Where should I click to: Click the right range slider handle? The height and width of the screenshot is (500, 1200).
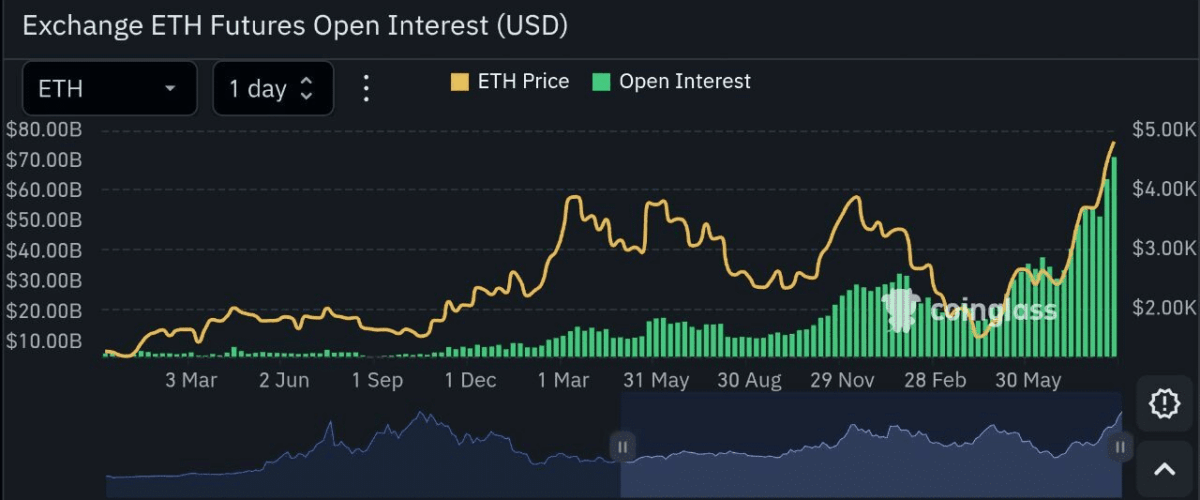point(1120,447)
